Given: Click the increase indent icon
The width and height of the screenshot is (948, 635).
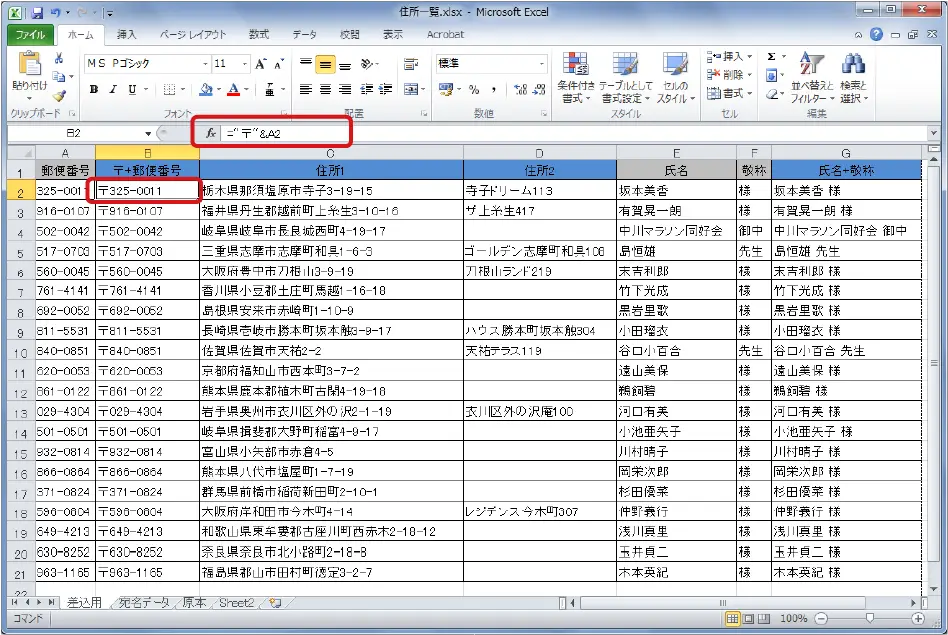Looking at the screenshot, I should tap(386, 90).
